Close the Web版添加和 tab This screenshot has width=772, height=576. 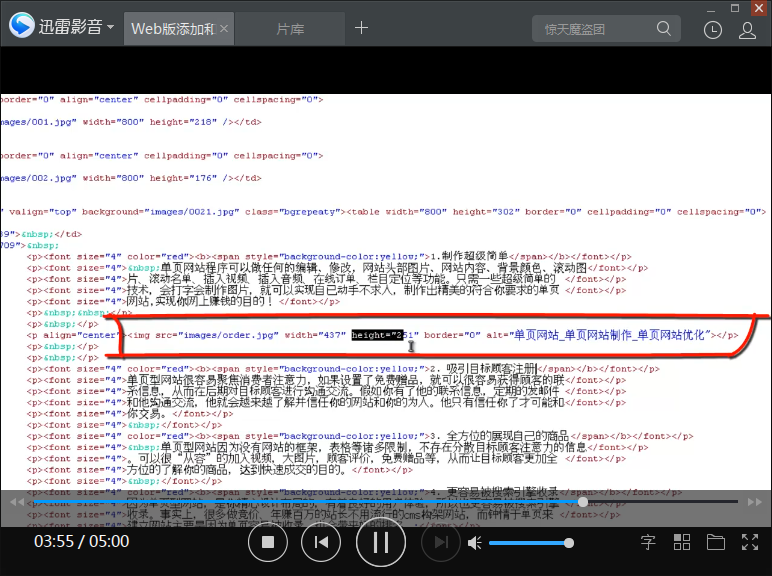(x=224, y=29)
